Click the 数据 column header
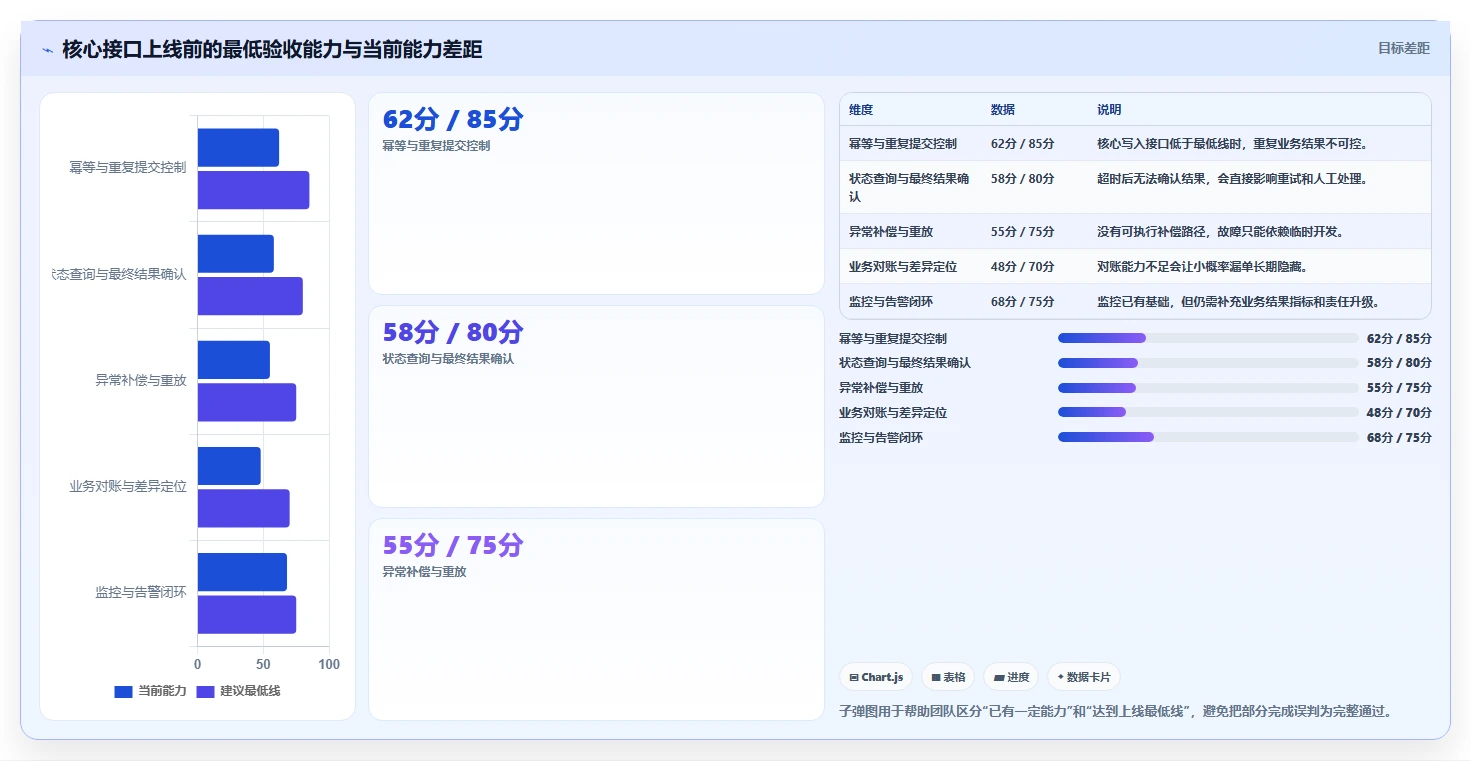1471x761 pixels. [x=1003, y=110]
